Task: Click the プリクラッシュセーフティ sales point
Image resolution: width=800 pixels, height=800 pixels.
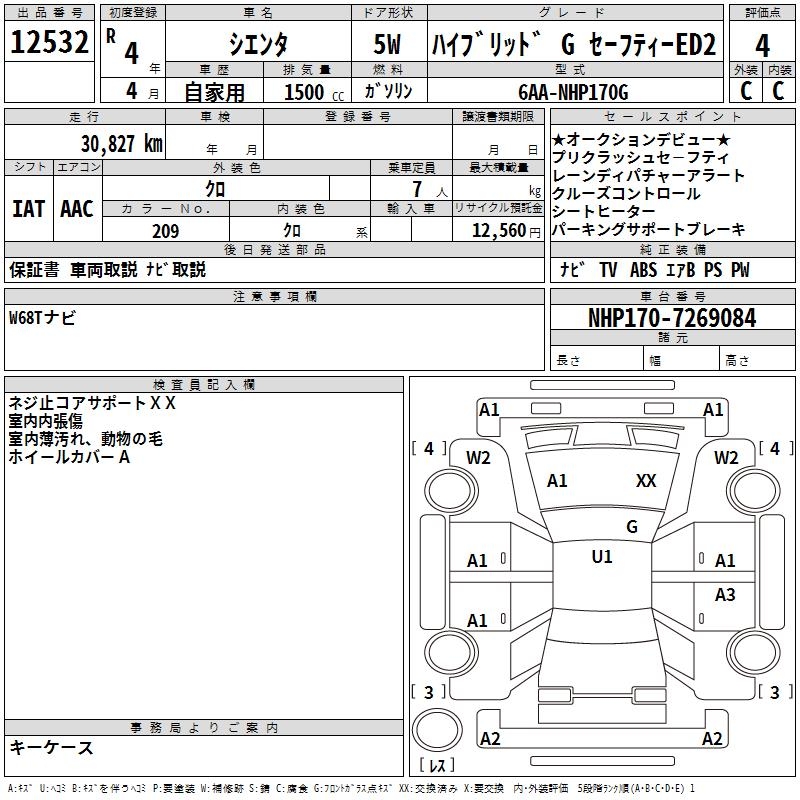Action: click(x=640, y=158)
